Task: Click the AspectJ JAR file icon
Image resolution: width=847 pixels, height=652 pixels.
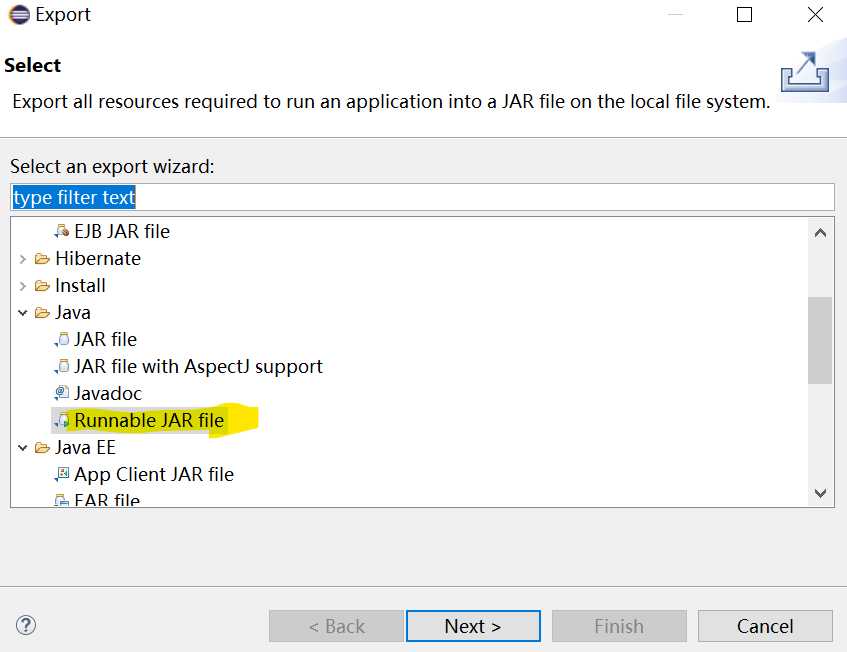Action: [62, 366]
